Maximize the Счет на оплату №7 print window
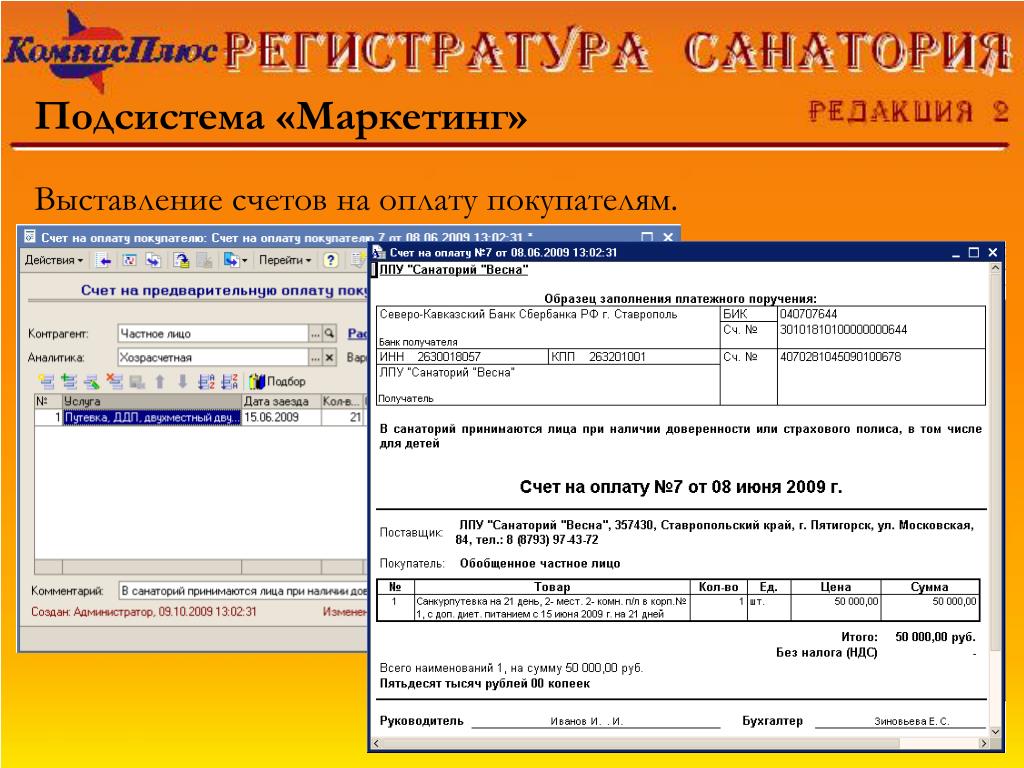 [974, 253]
